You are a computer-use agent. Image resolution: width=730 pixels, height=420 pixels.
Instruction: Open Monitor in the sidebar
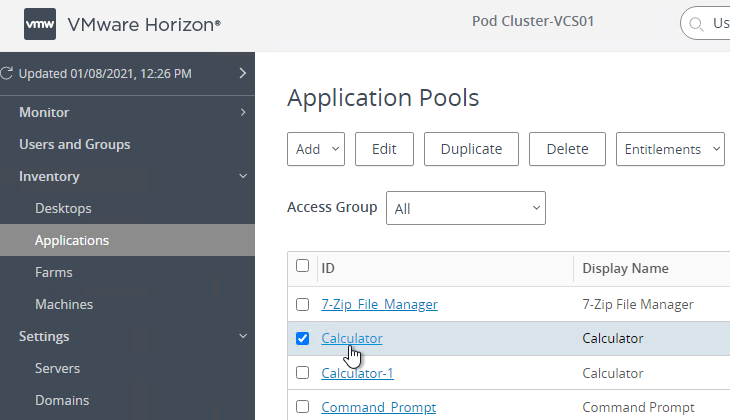(44, 112)
